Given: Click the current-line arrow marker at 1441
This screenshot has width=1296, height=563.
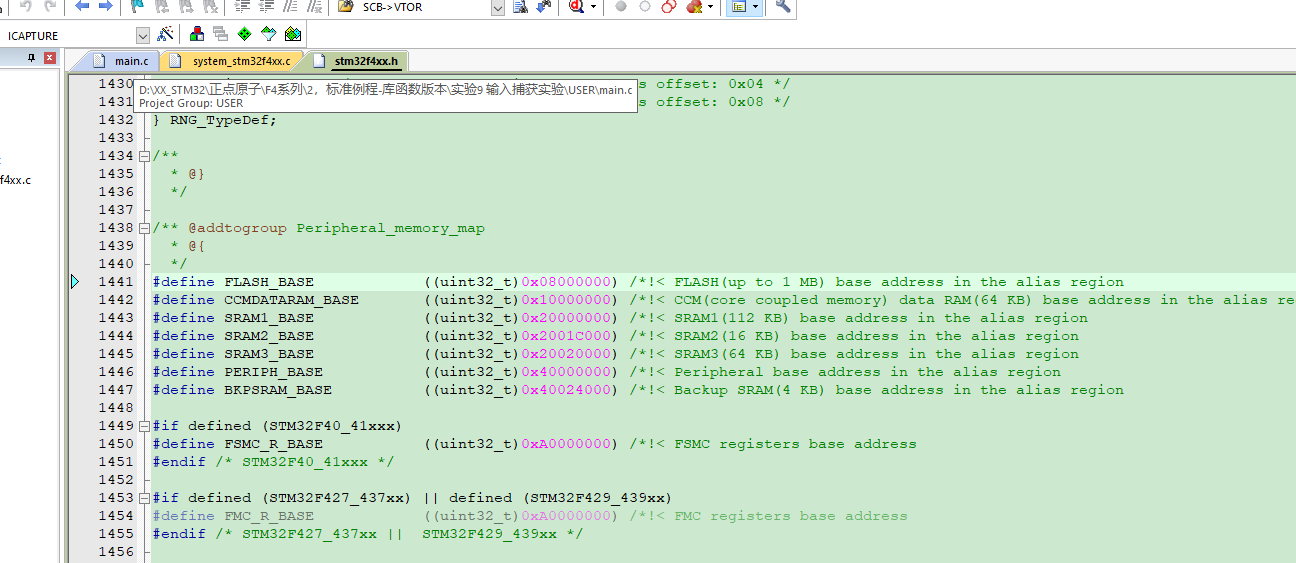Looking at the screenshot, I should tap(75, 282).
